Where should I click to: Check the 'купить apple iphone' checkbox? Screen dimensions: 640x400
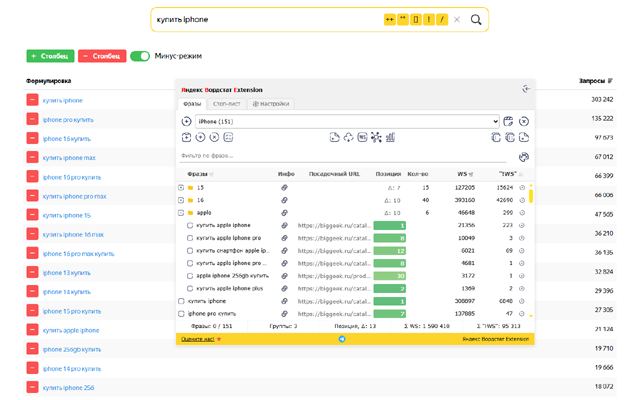click(190, 225)
